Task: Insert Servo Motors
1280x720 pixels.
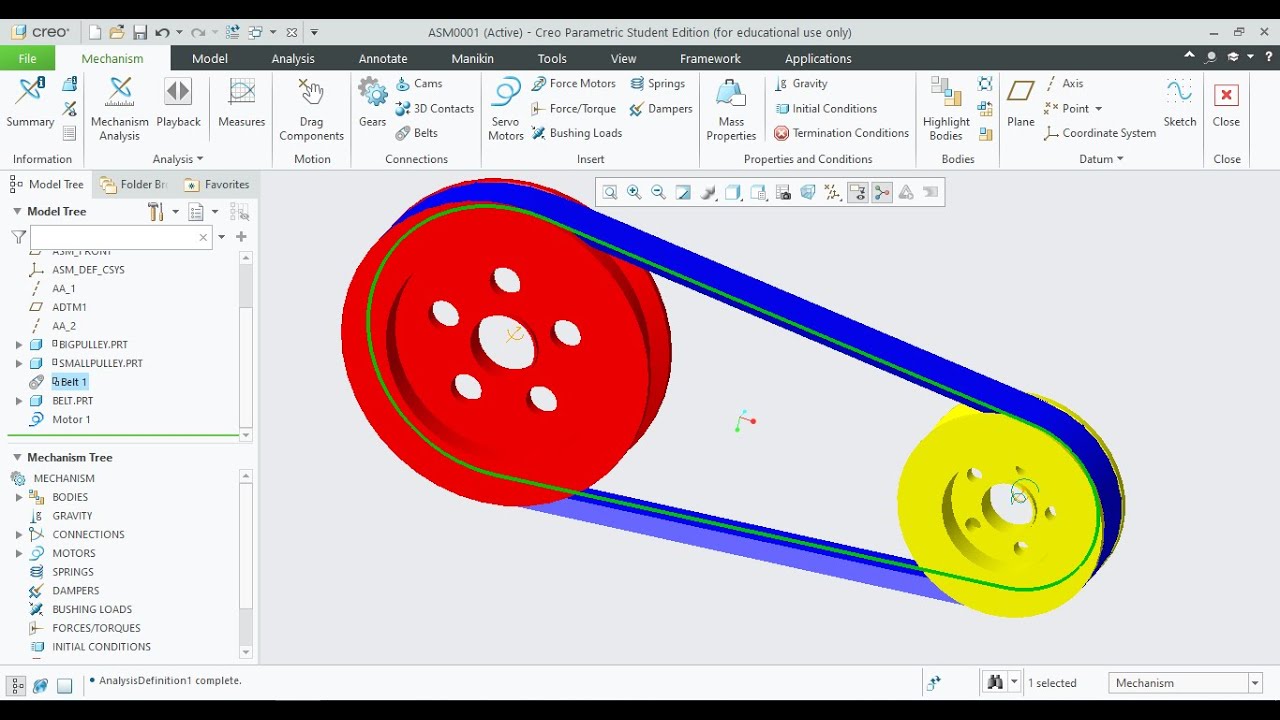Action: pos(506,109)
